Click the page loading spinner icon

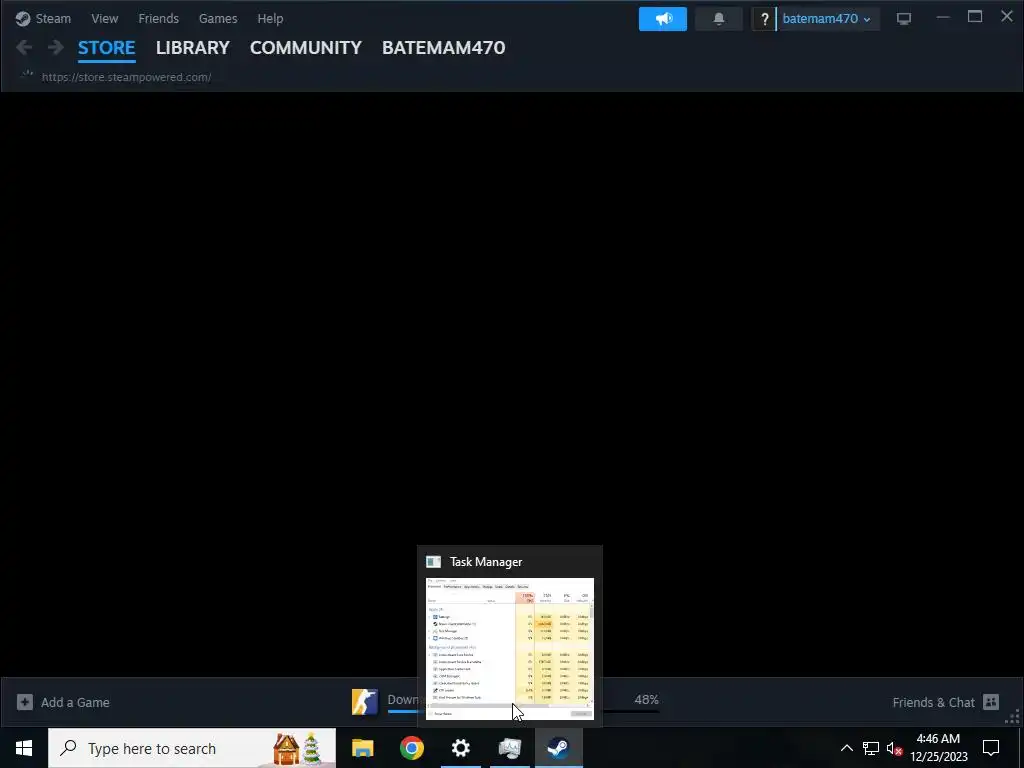[x=27, y=76]
